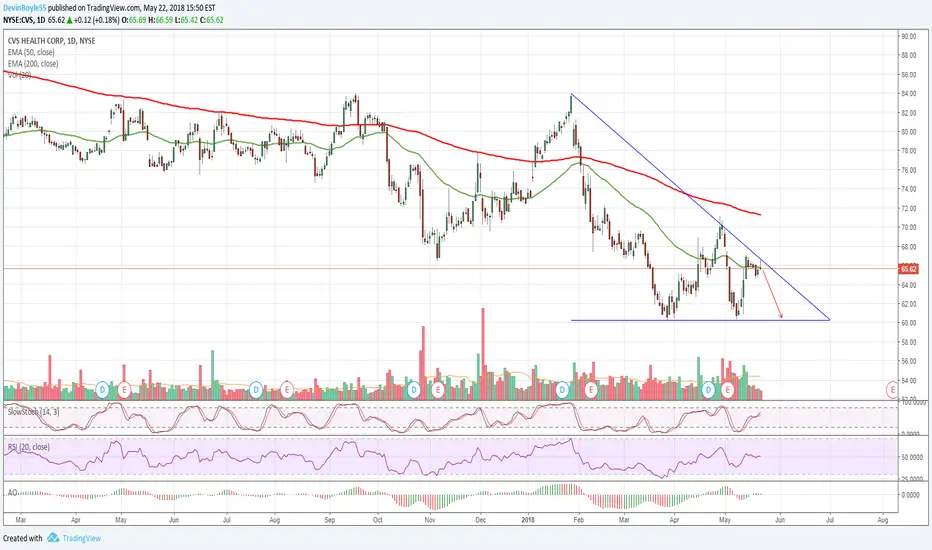Click the late-April 2017 dividend D marker
This screenshot has width=932, height=550.
pyautogui.click(x=102, y=390)
